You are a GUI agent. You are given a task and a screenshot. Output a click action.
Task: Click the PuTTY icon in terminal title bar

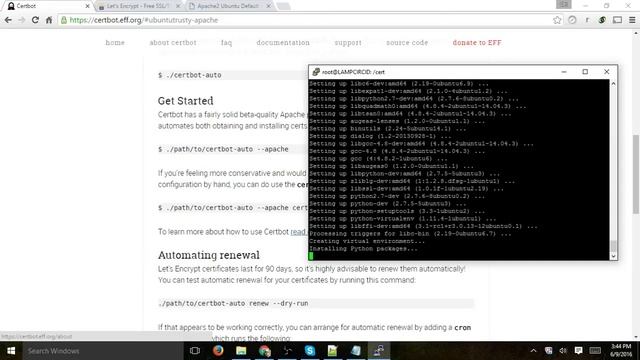(x=316, y=72)
